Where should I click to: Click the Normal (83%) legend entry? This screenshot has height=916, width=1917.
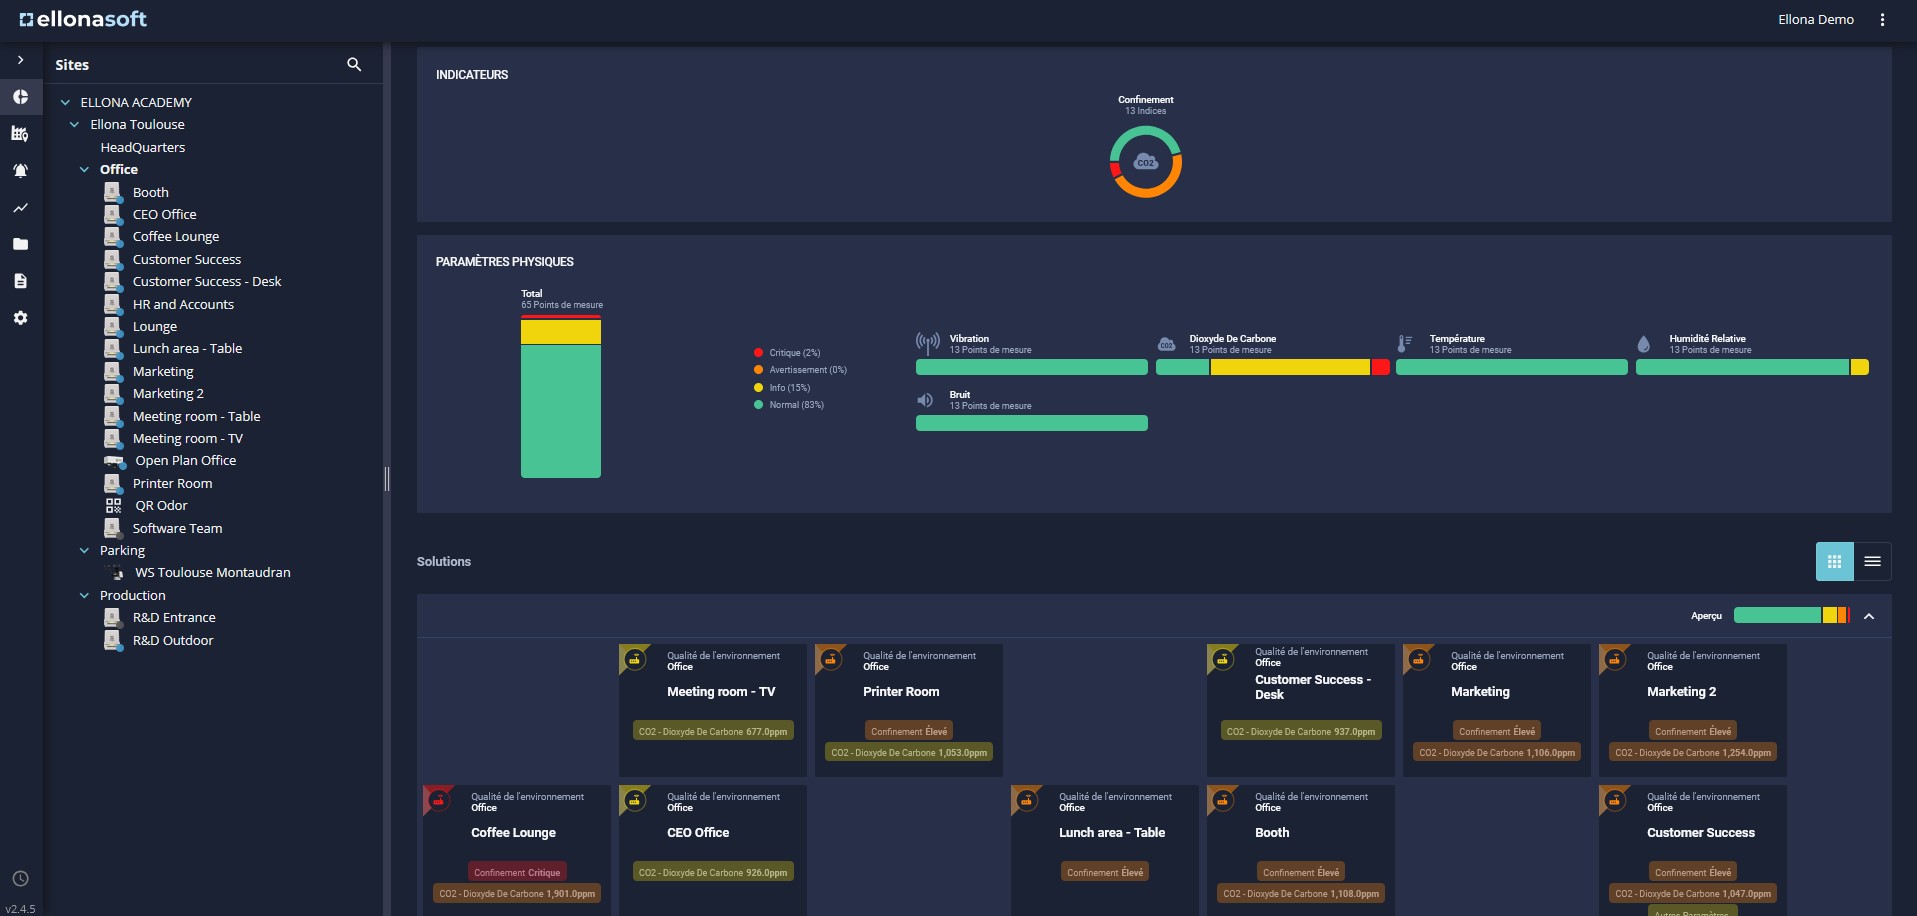tap(789, 405)
